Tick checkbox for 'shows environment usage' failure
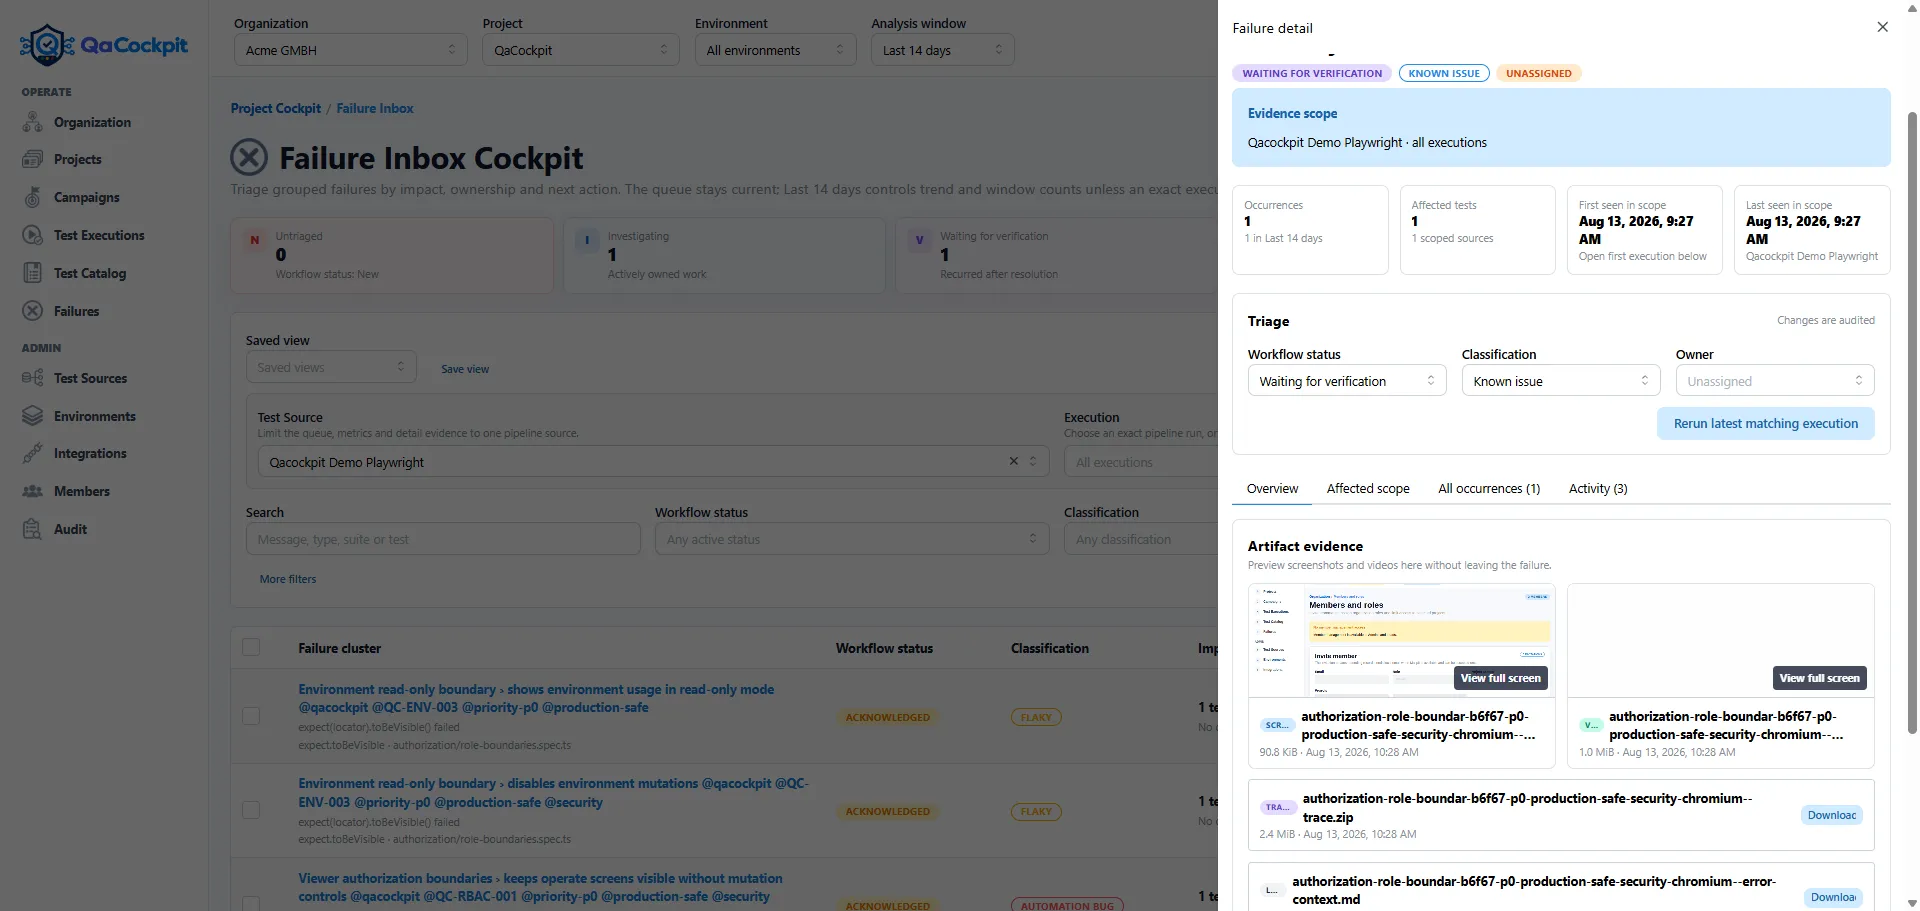Image resolution: width=1920 pixels, height=911 pixels. [251, 716]
